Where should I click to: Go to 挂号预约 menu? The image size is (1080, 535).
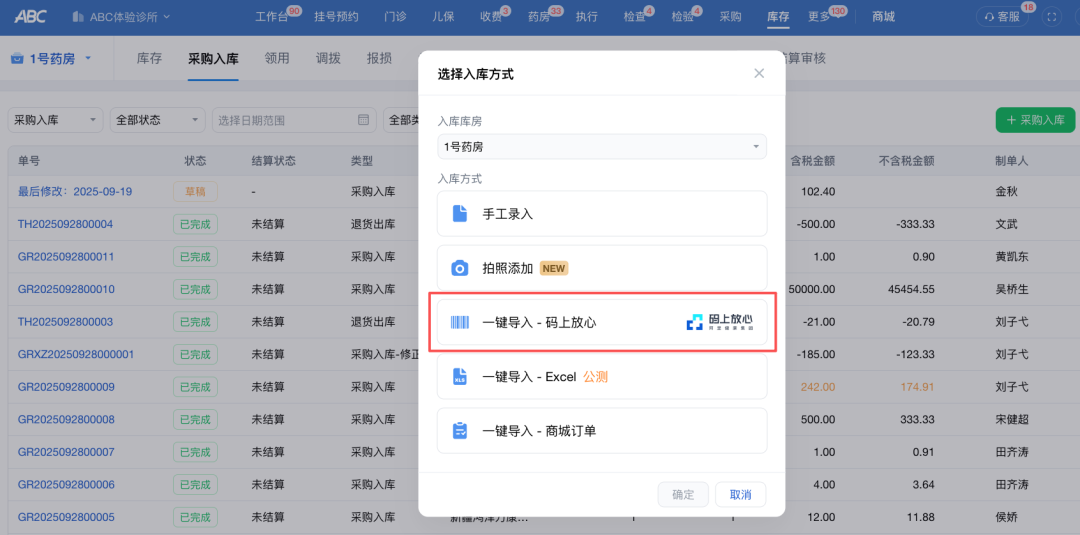pyautogui.click(x=336, y=17)
